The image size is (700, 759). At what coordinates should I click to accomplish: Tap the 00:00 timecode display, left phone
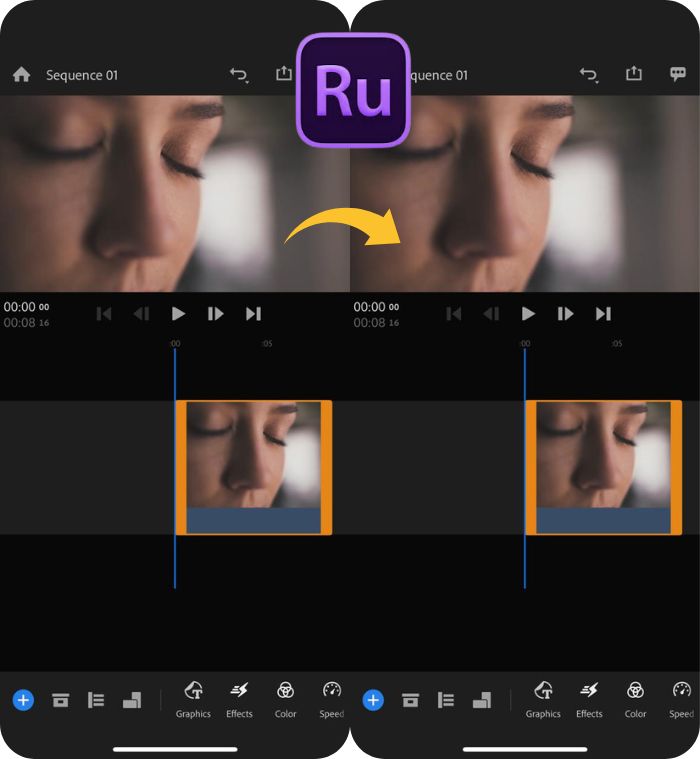click(26, 307)
